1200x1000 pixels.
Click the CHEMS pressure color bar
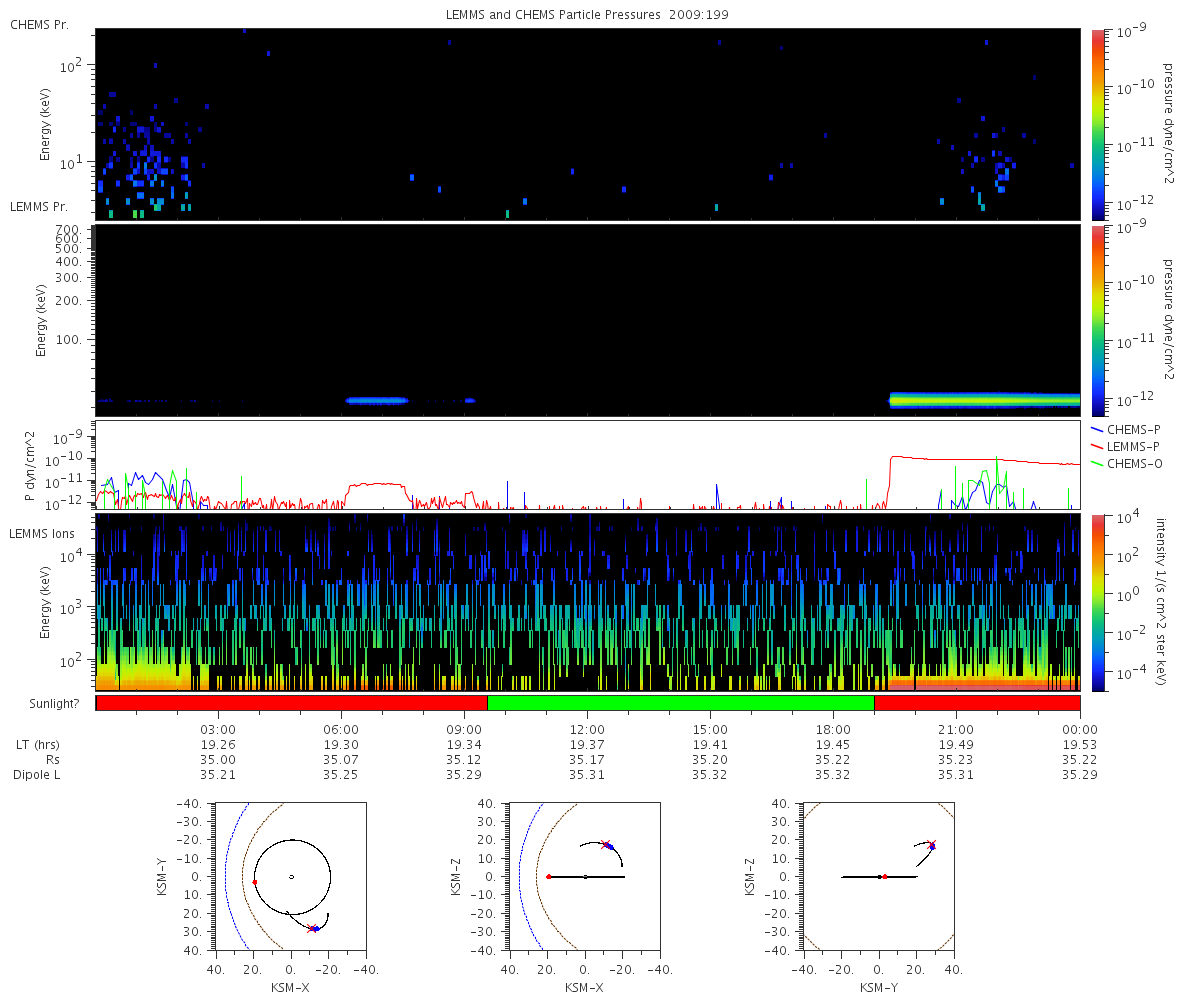[x=1097, y=124]
